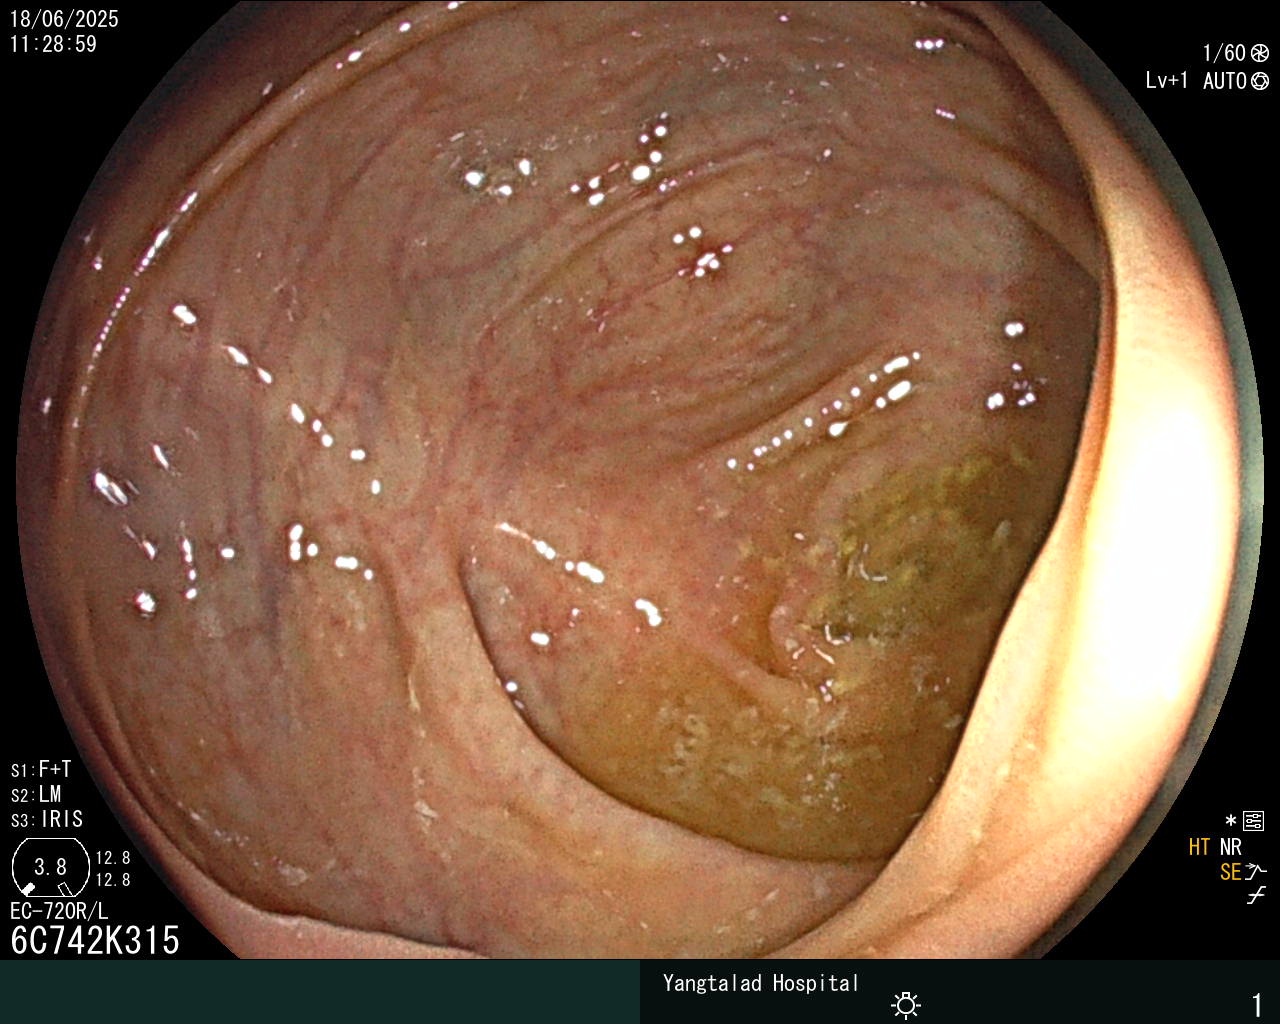The height and width of the screenshot is (1024, 1280).
Task: Click the NR noise reduction indicator
Action: click(1230, 847)
